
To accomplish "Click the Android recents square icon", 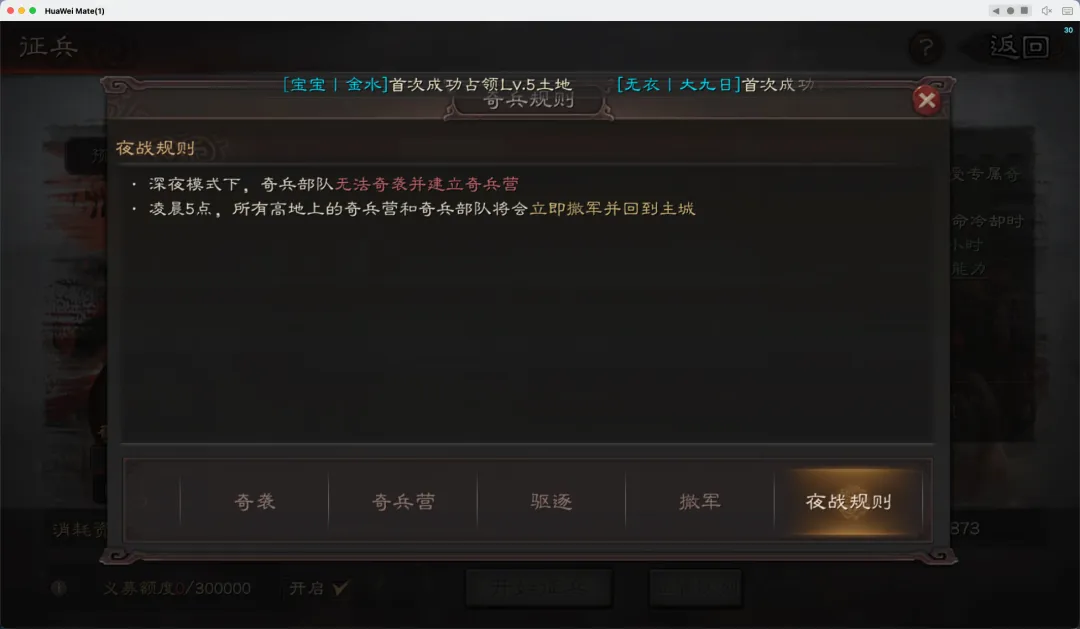I will point(1024,10).
